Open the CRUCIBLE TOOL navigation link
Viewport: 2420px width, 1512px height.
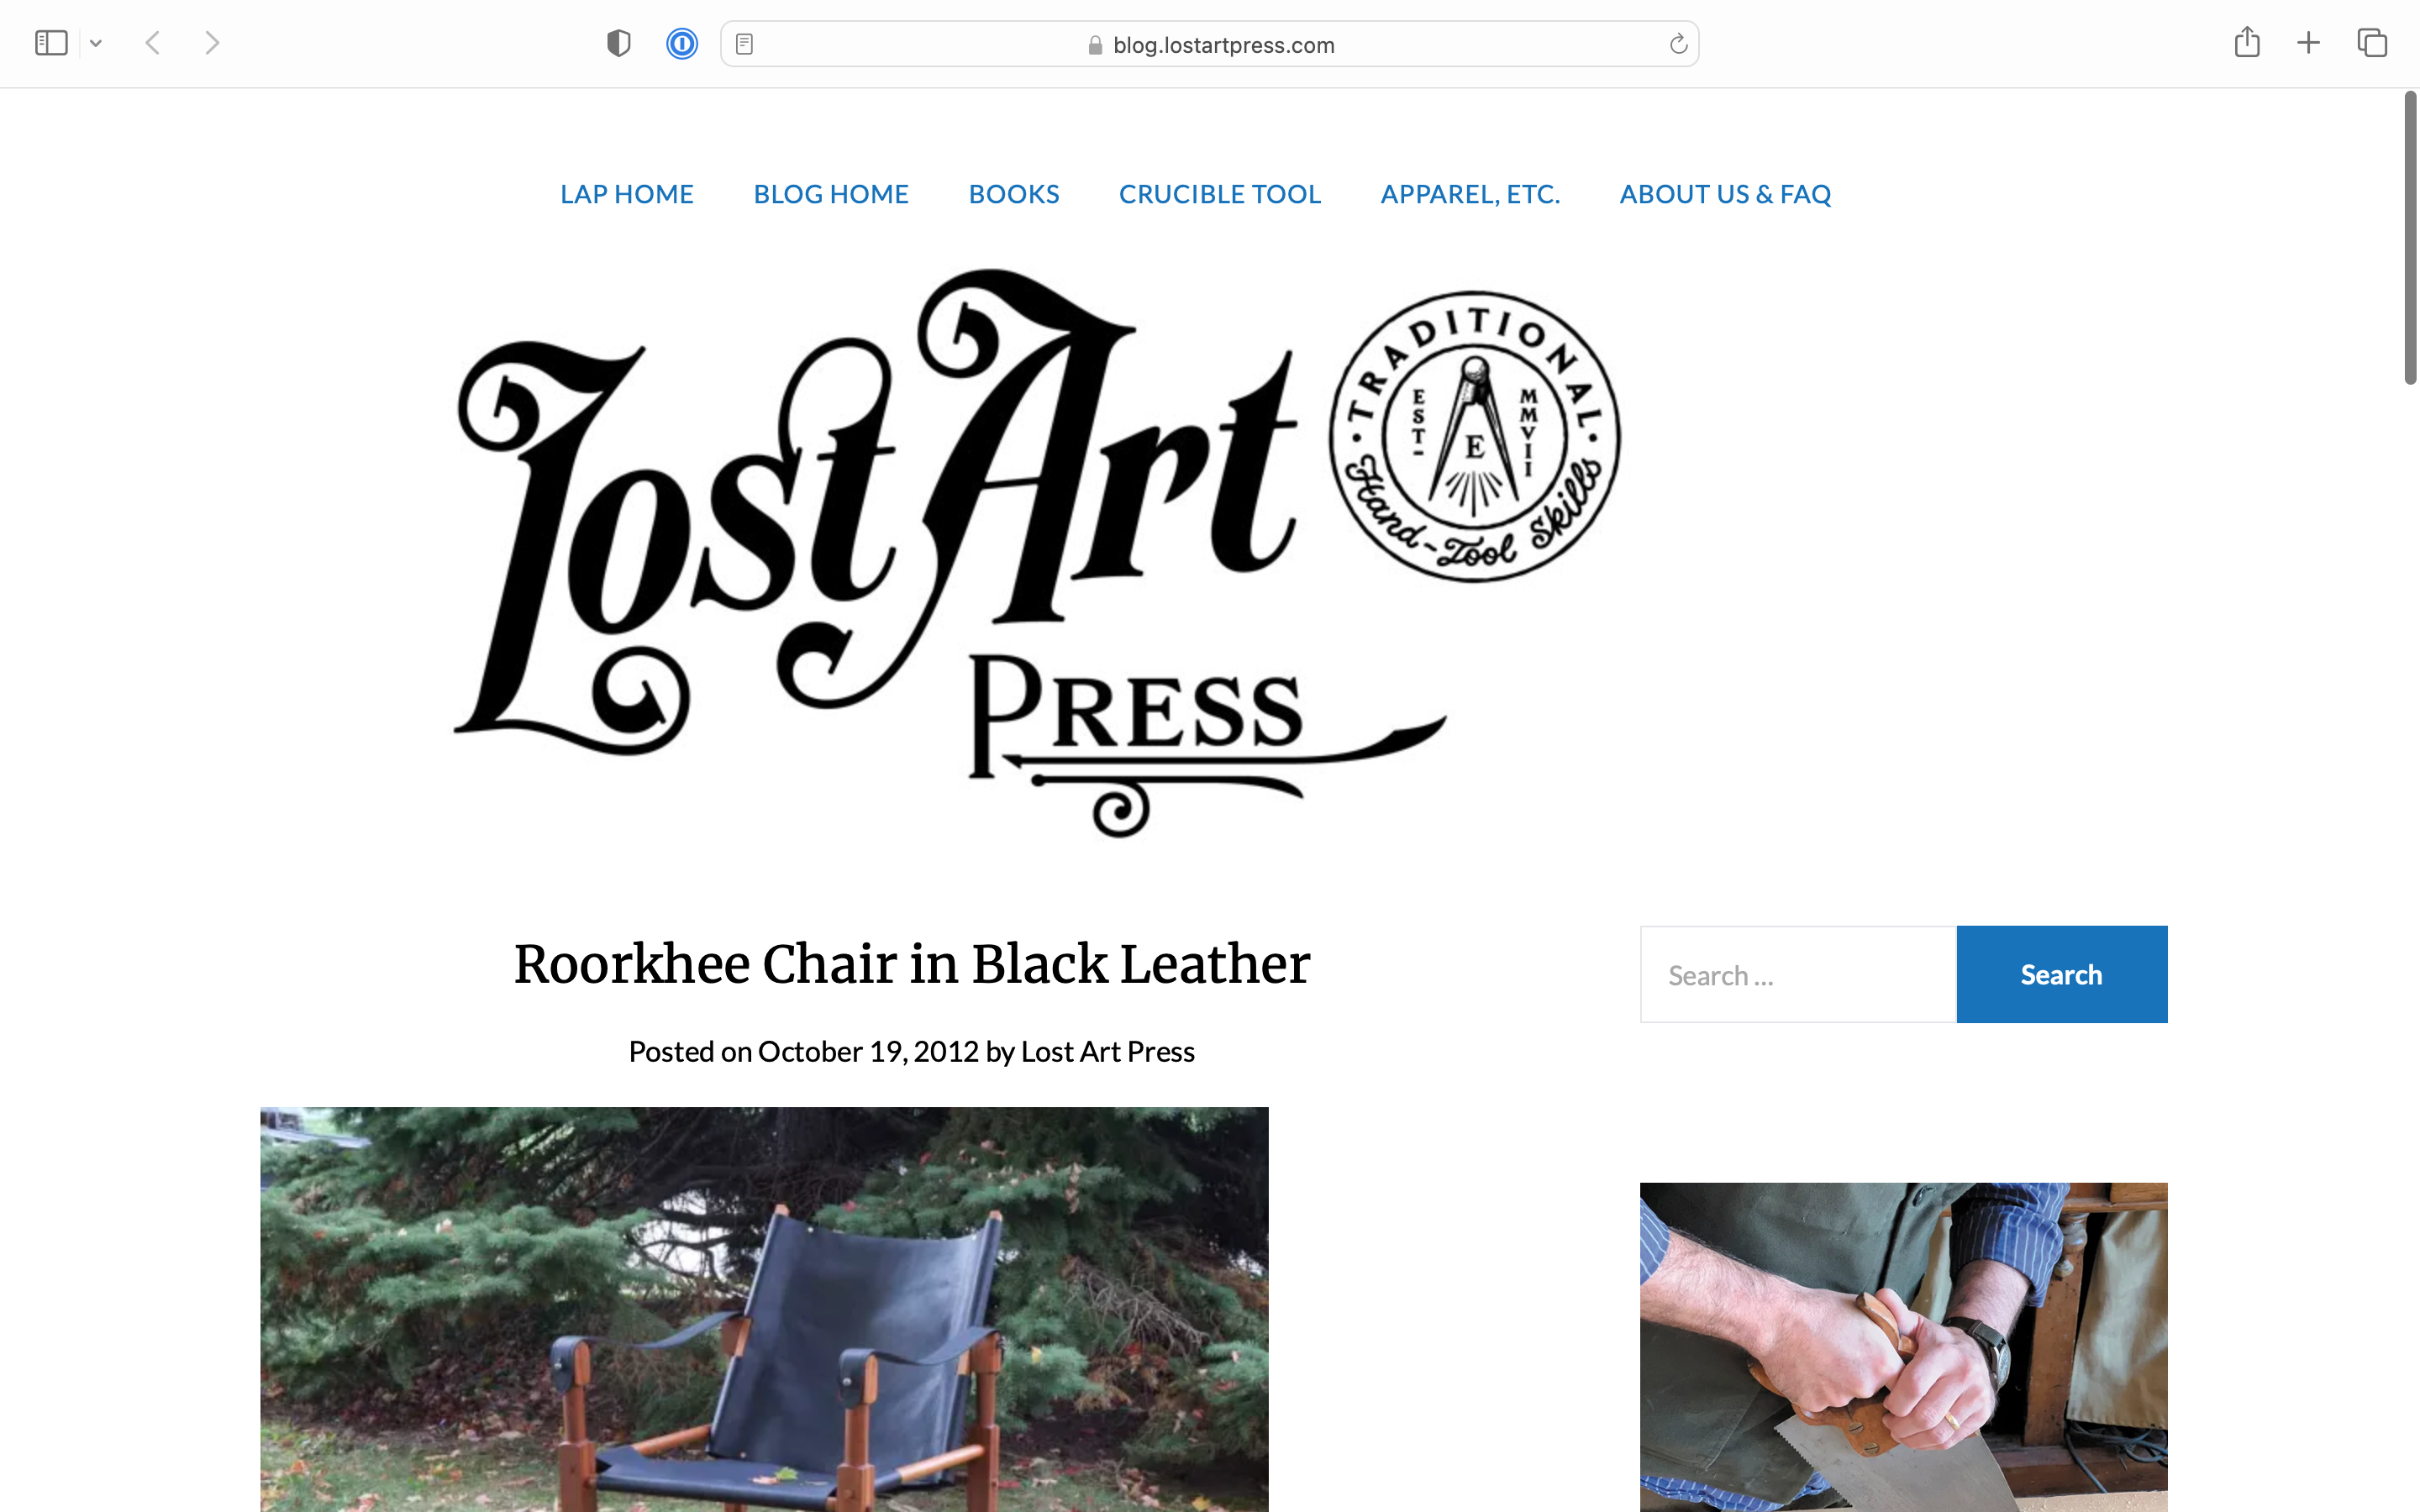[x=1219, y=194]
